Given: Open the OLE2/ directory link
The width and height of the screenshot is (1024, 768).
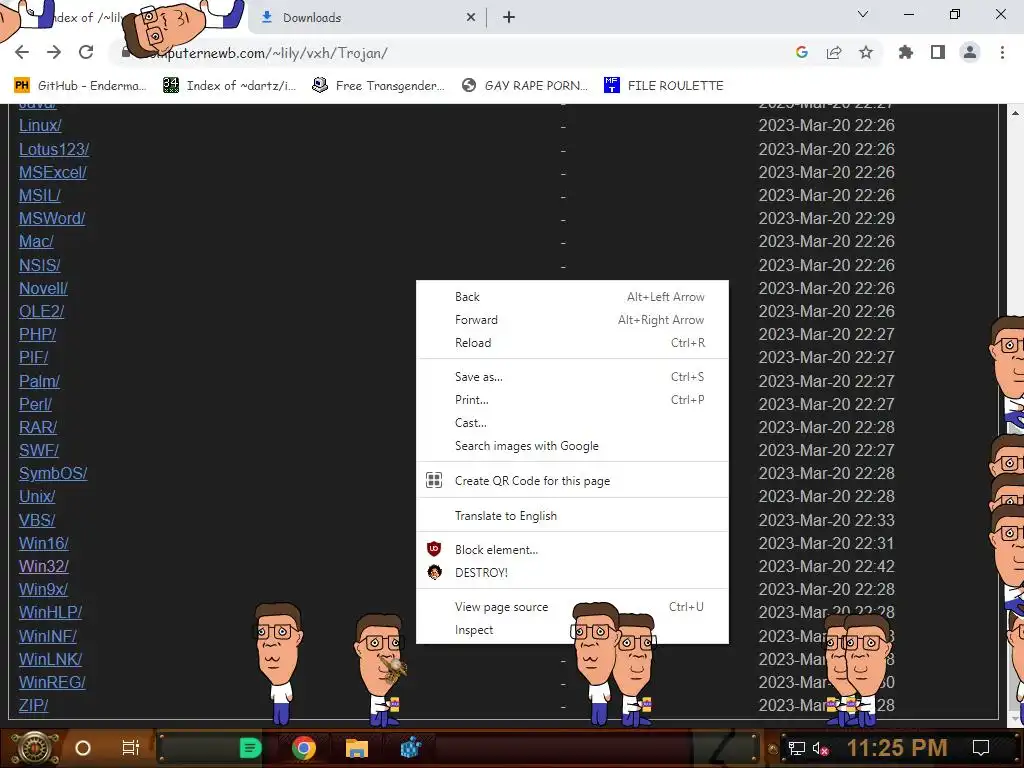Looking at the screenshot, I should (42, 312).
